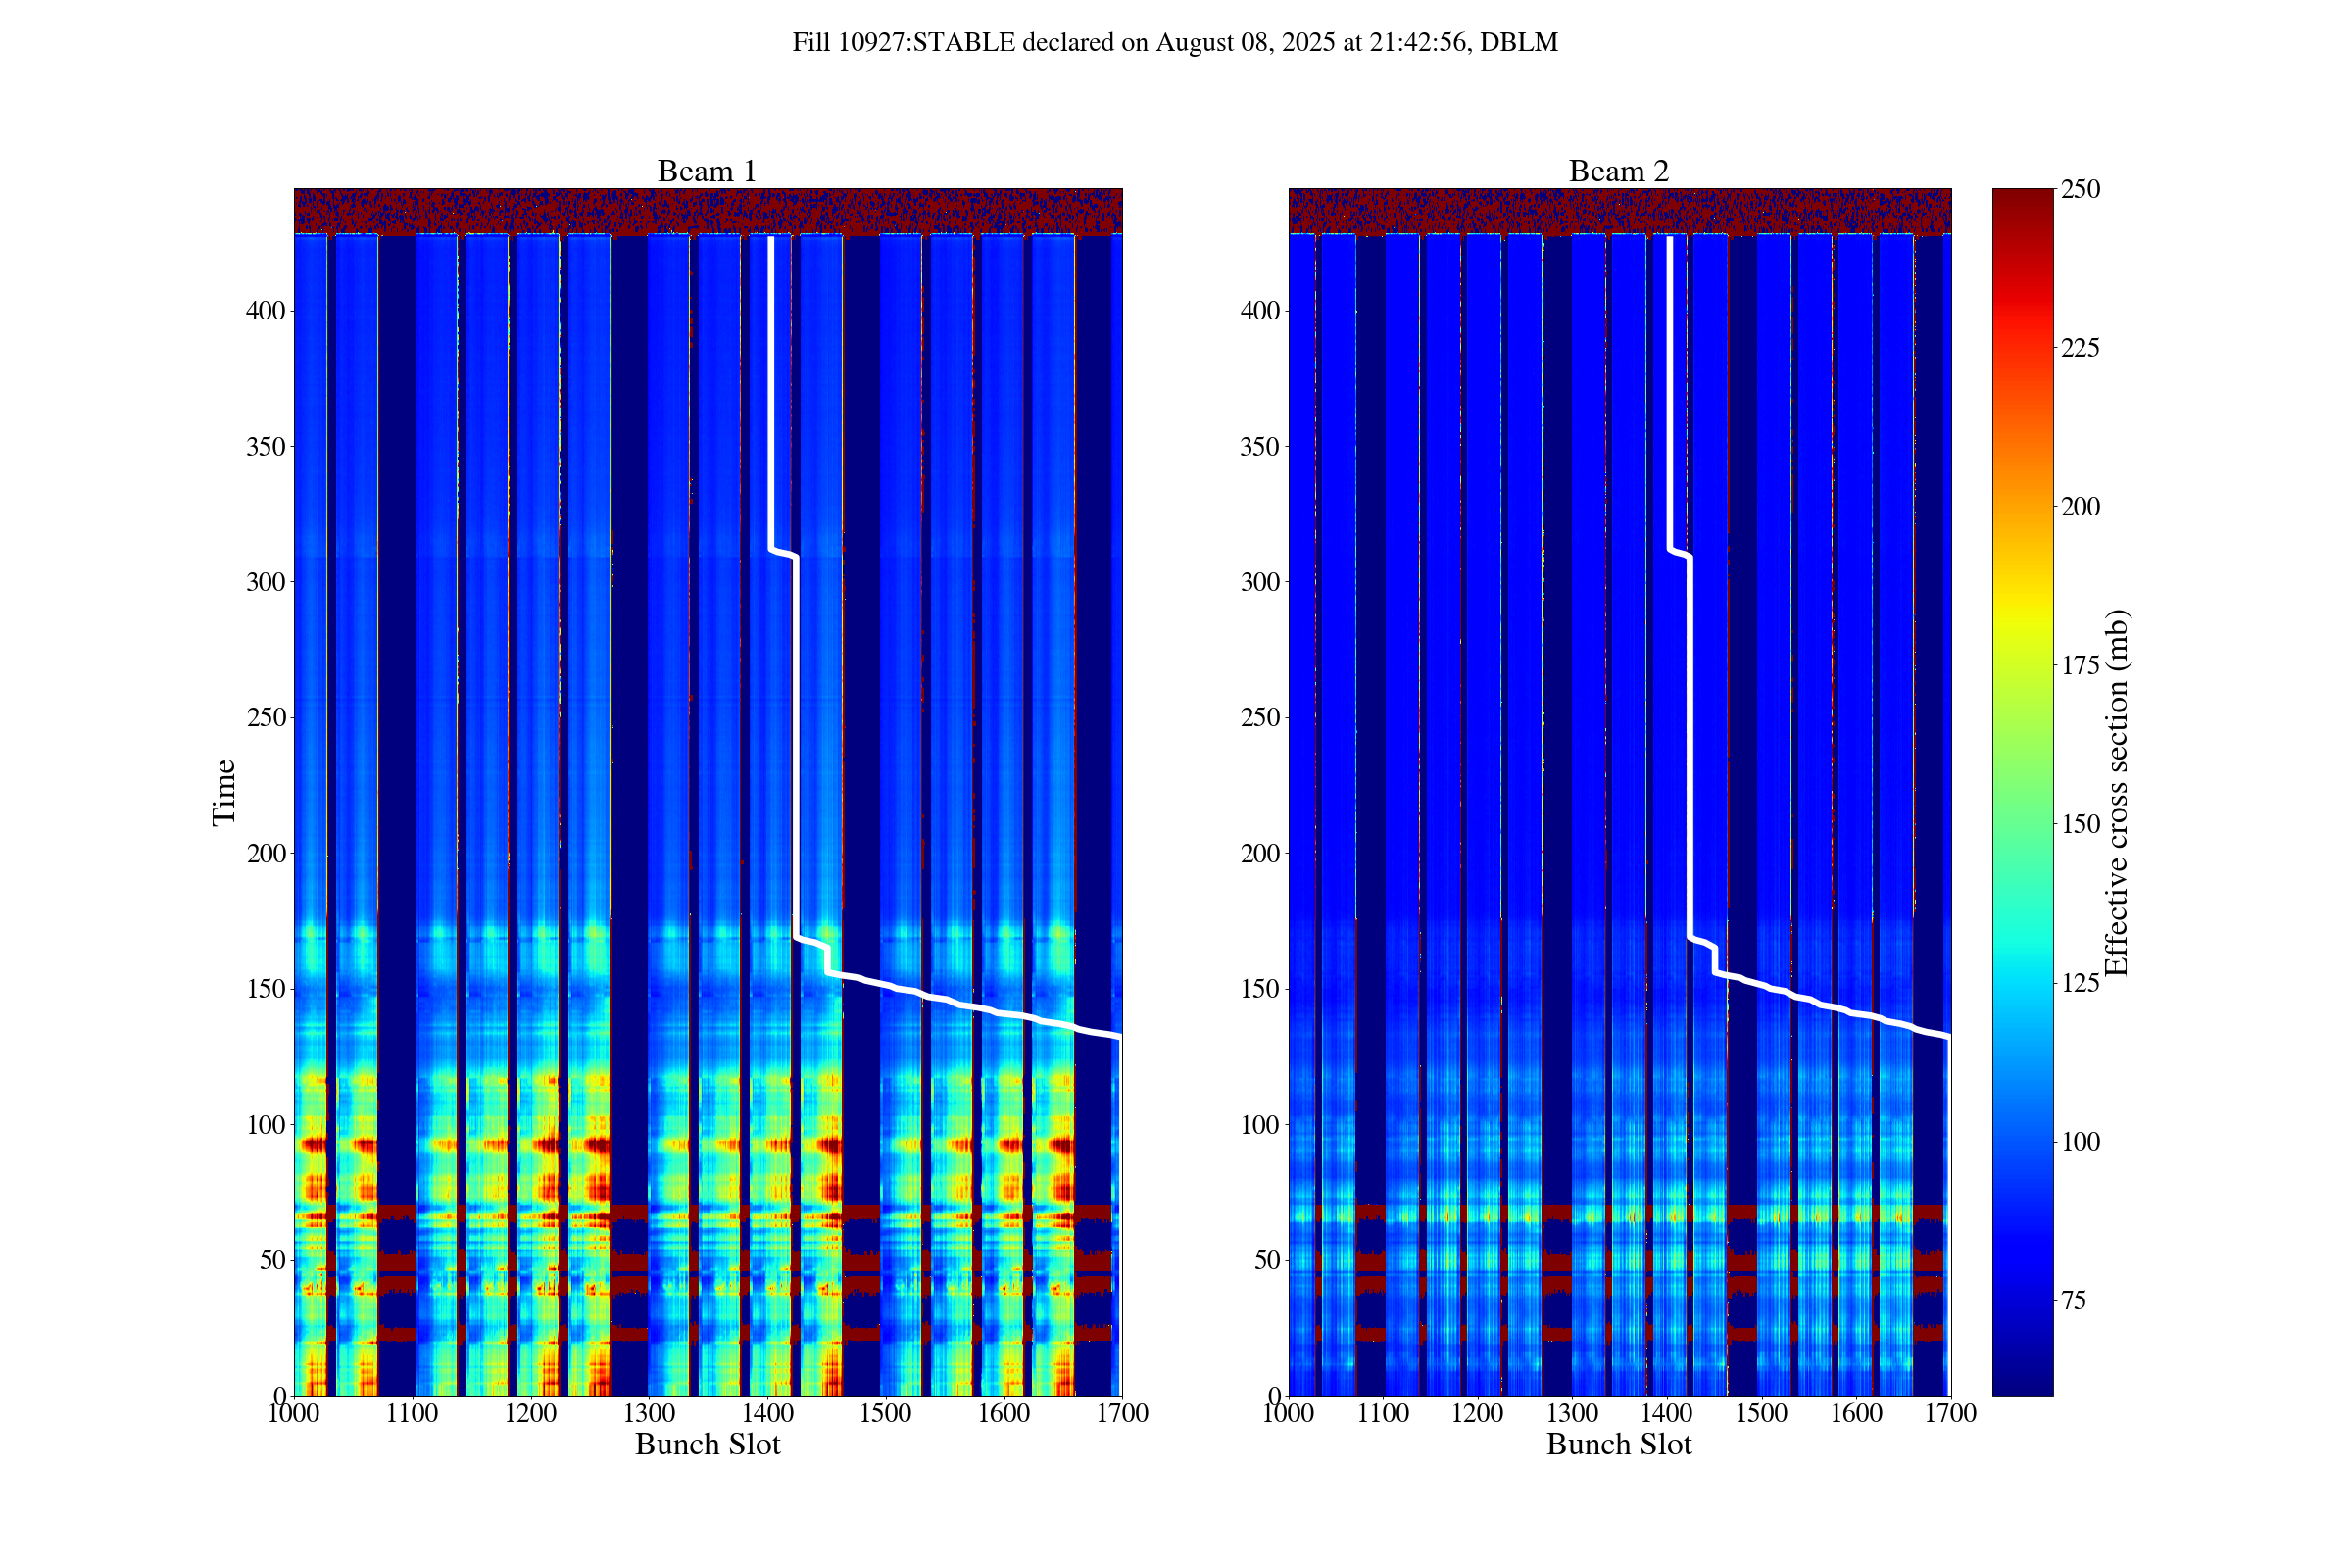Click the Time y-axis label
This screenshot has width=2352, height=1568.
224,792
